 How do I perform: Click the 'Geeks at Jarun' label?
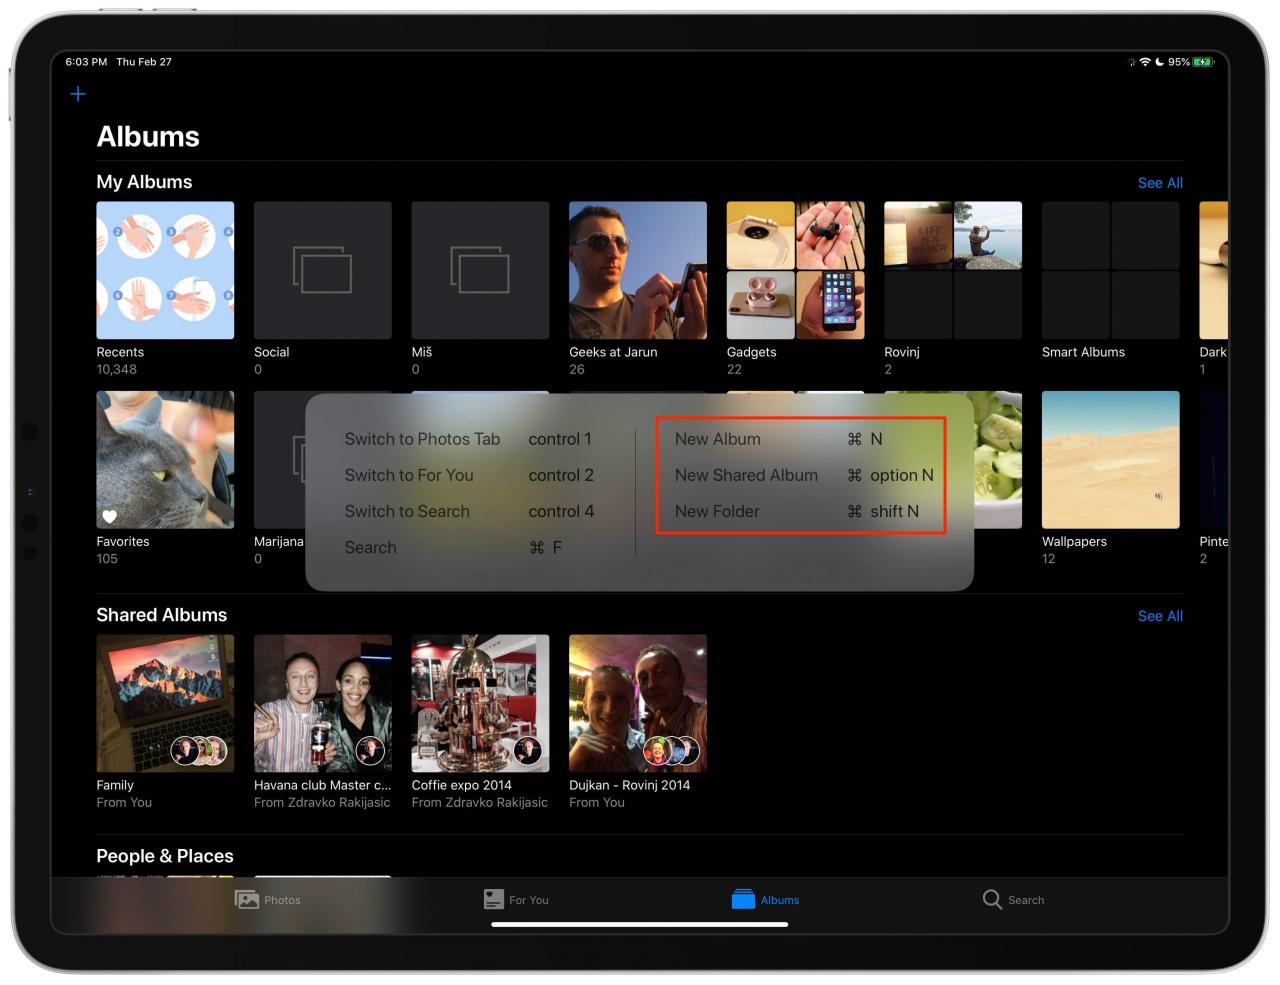613,352
